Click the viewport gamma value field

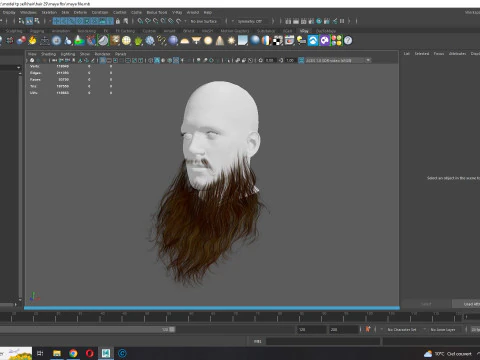(290, 60)
